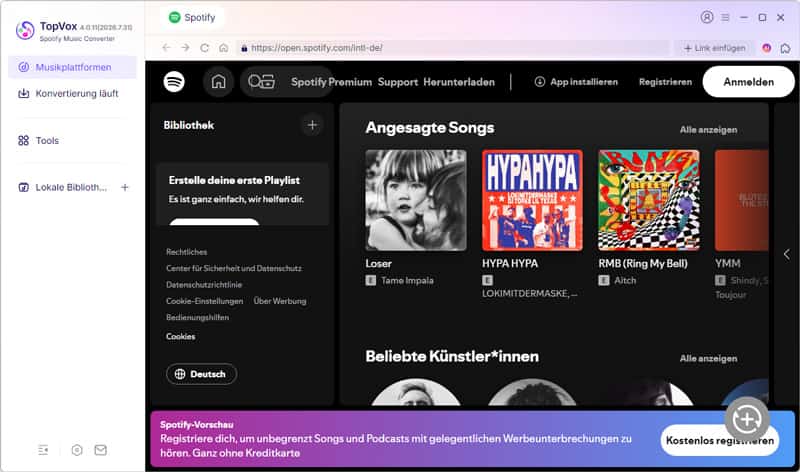Open the hamburger menu in title bar
This screenshot has width=800, height=472.
725,17
